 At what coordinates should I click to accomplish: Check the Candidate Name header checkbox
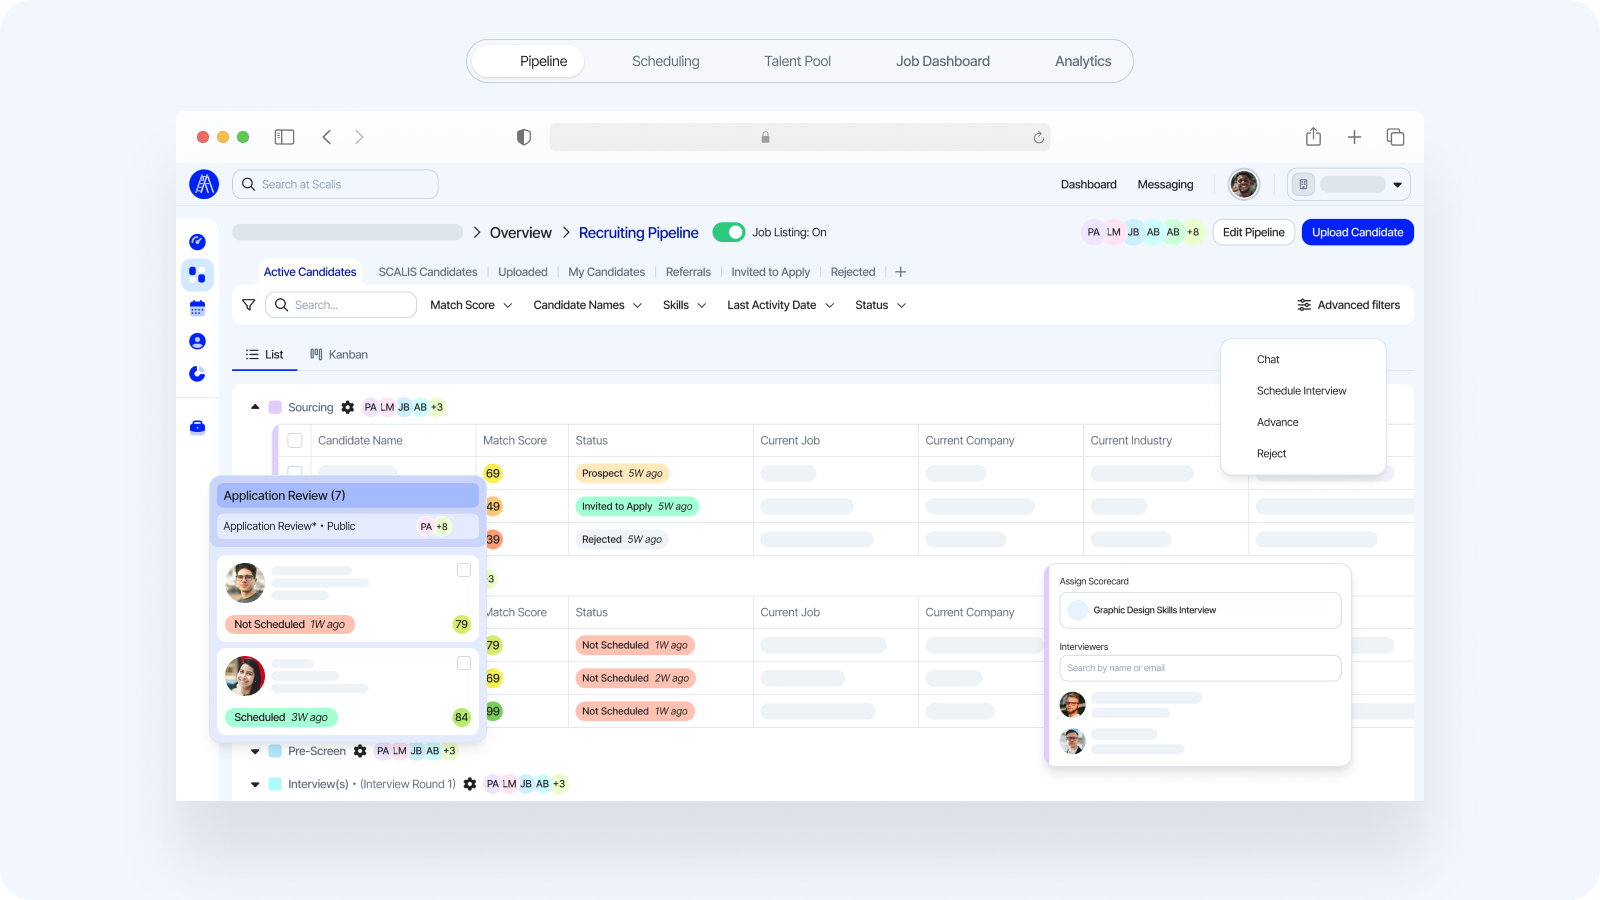295,440
